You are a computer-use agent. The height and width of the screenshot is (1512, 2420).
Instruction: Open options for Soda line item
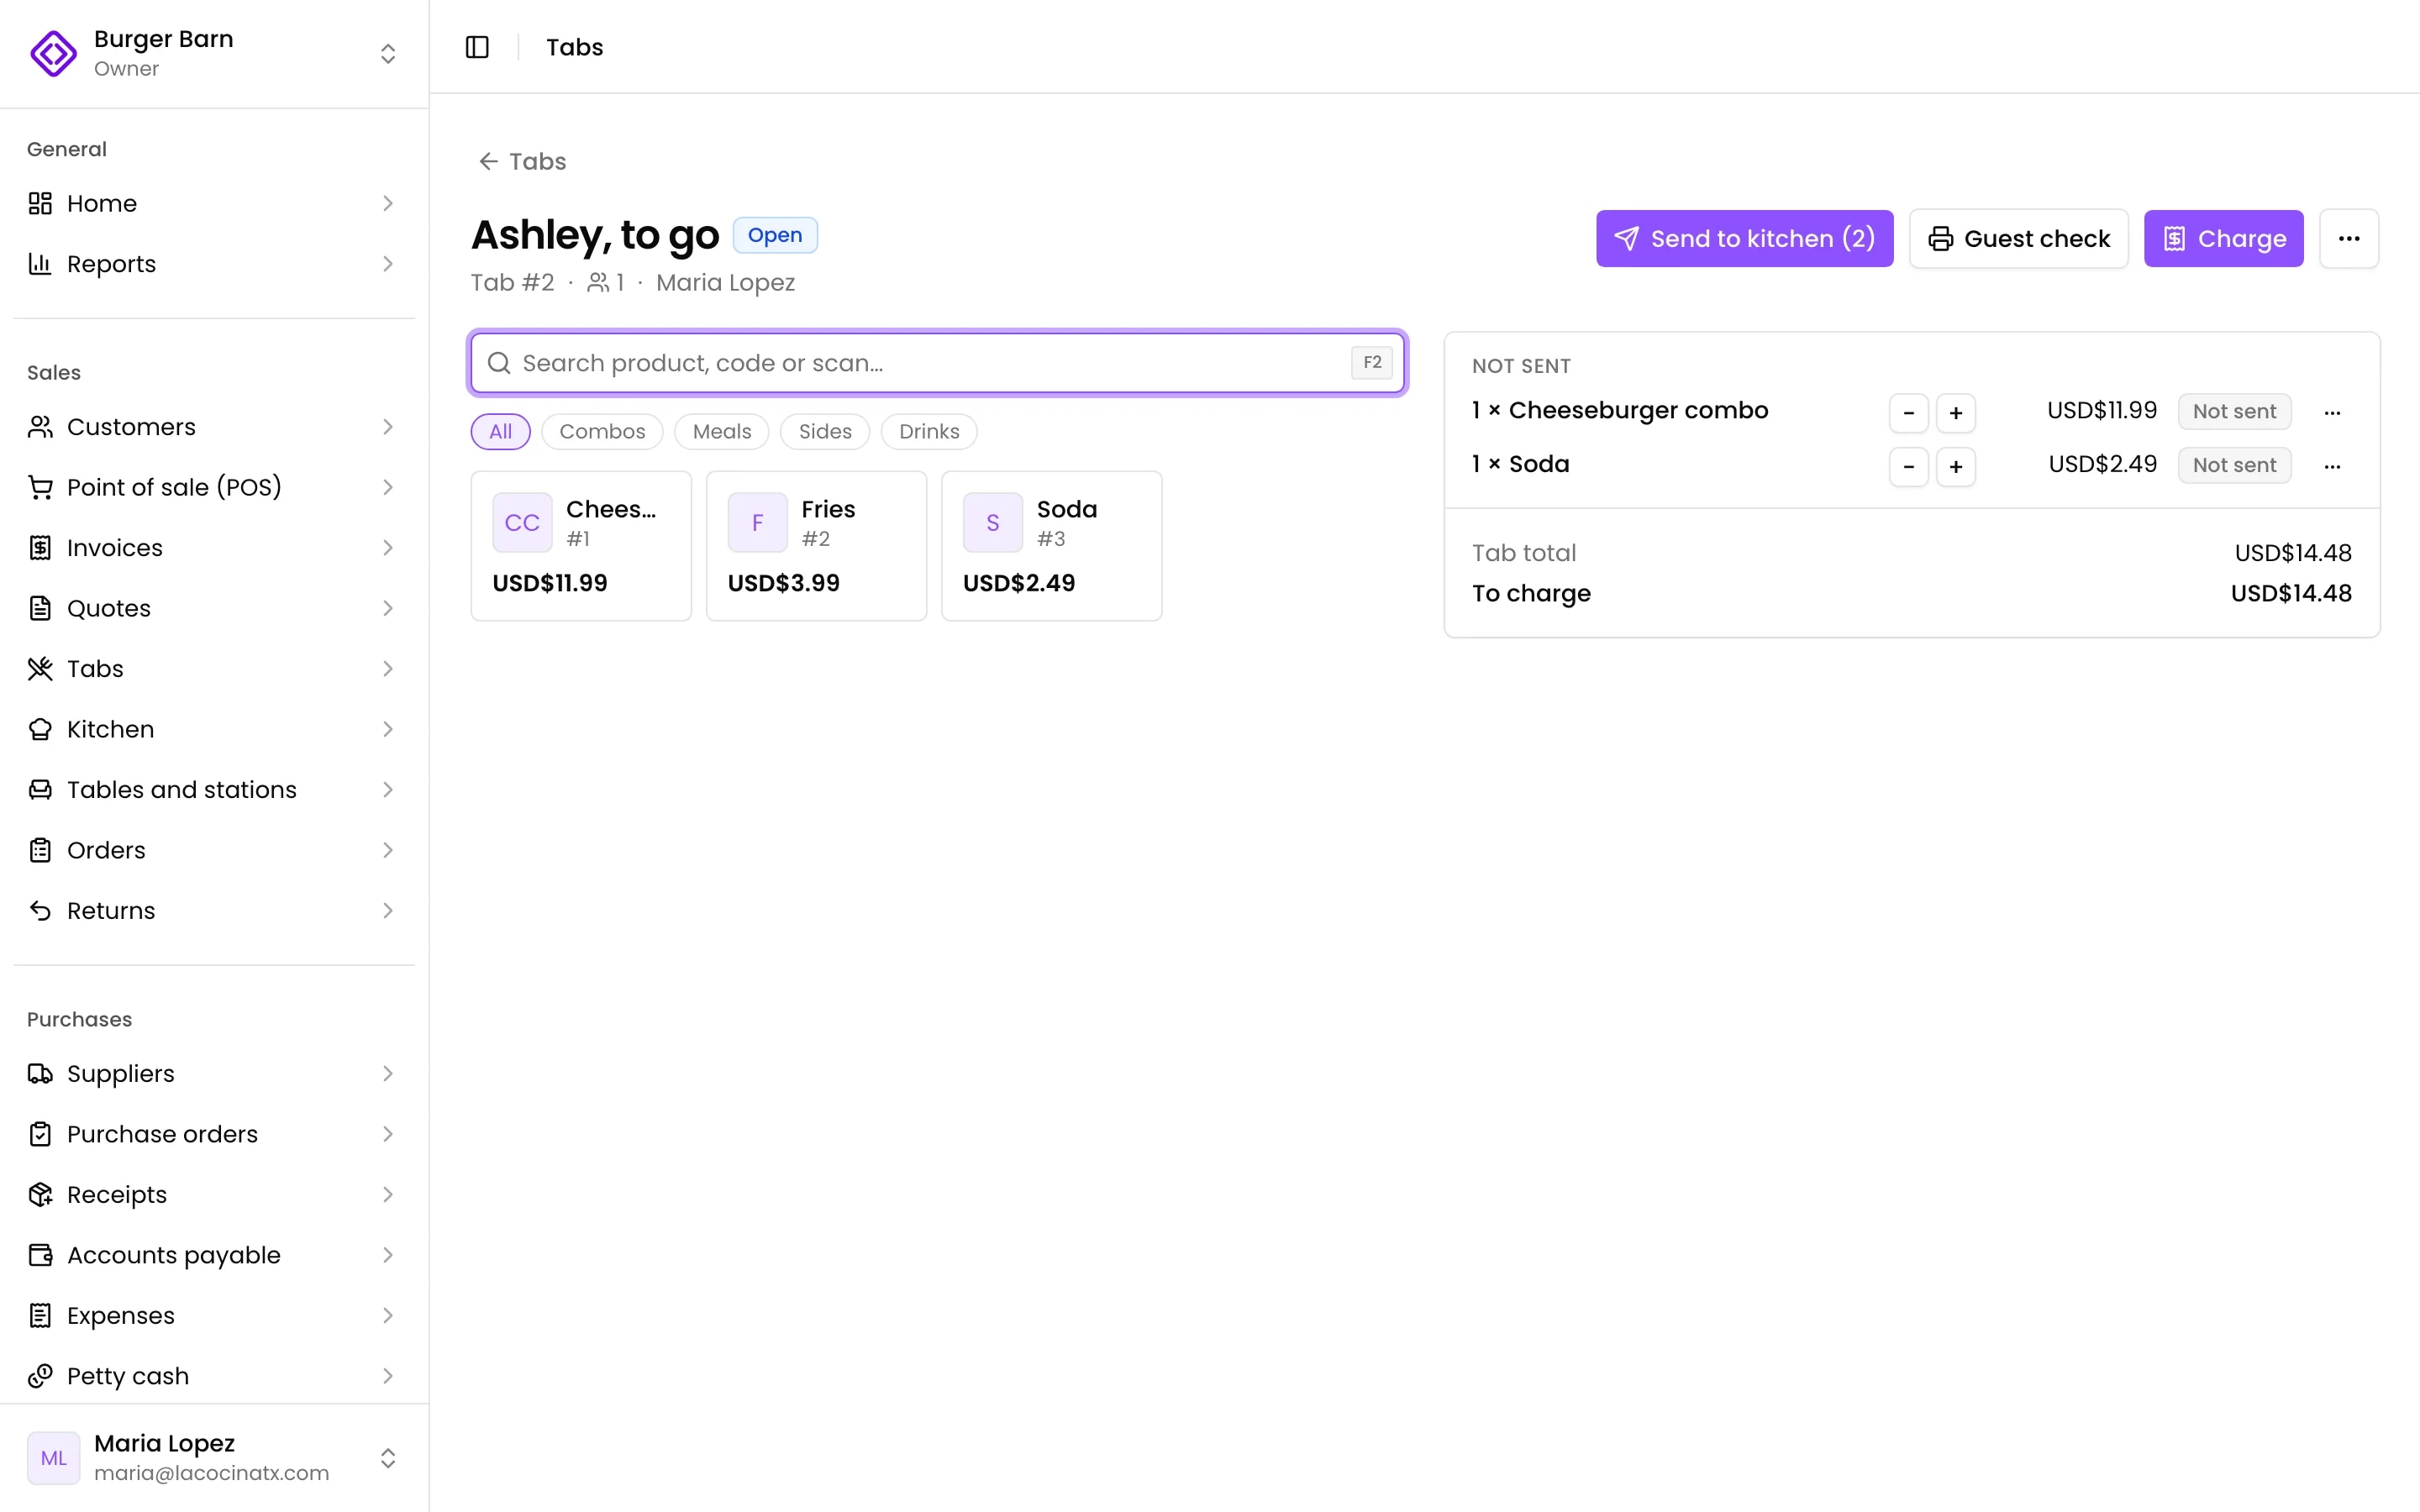point(2332,466)
